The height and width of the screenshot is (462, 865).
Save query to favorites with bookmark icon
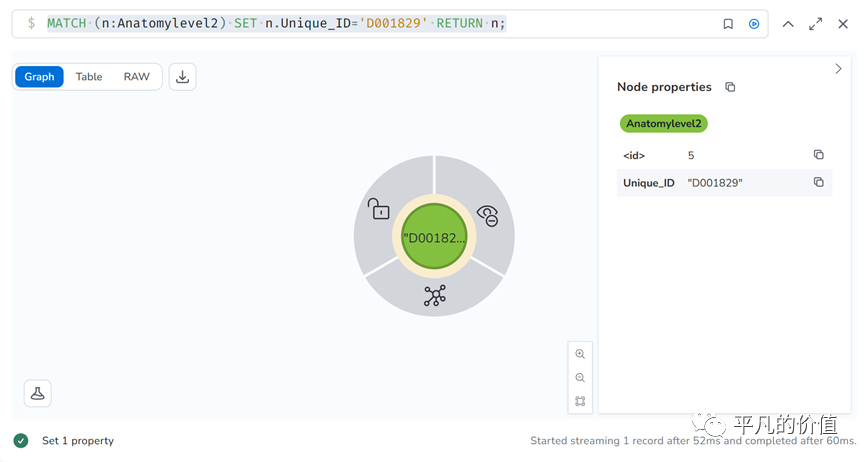tap(728, 24)
